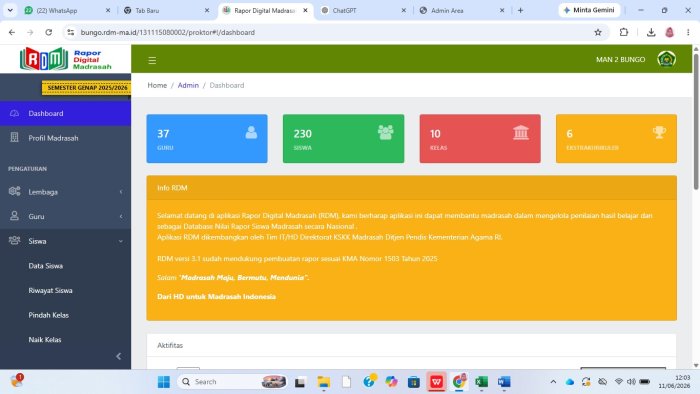Open Word from taskbar
Screen dimensions: 700x394
(x=504, y=382)
